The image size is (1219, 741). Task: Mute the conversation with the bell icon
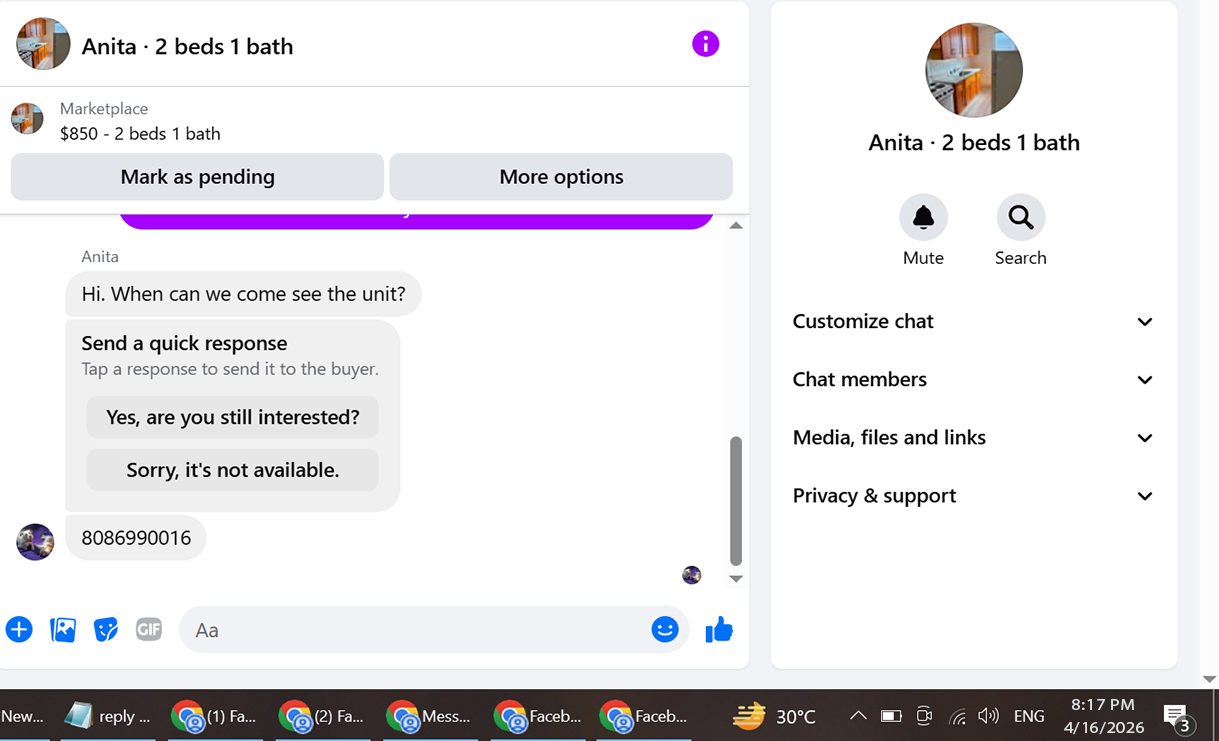pyautogui.click(x=923, y=217)
